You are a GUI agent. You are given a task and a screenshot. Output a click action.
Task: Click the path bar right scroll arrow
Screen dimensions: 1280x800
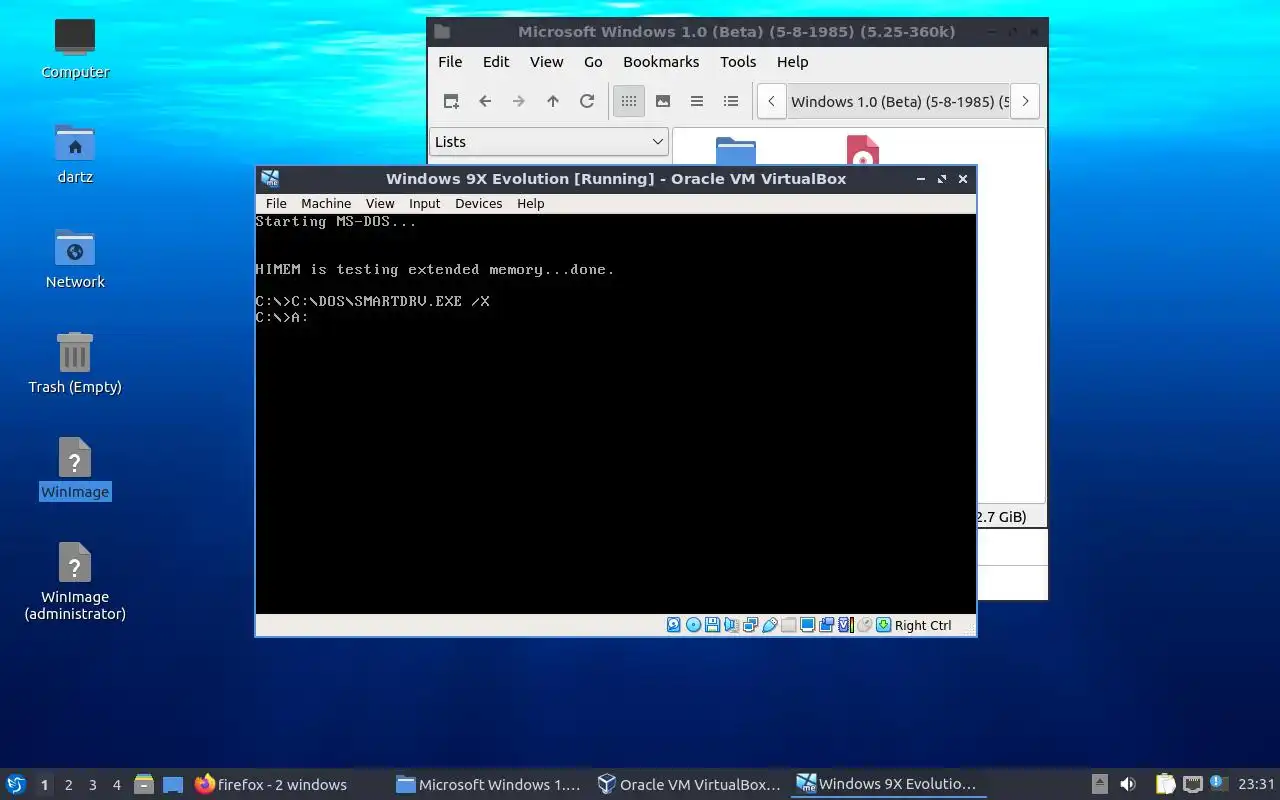pyautogui.click(x=1025, y=101)
